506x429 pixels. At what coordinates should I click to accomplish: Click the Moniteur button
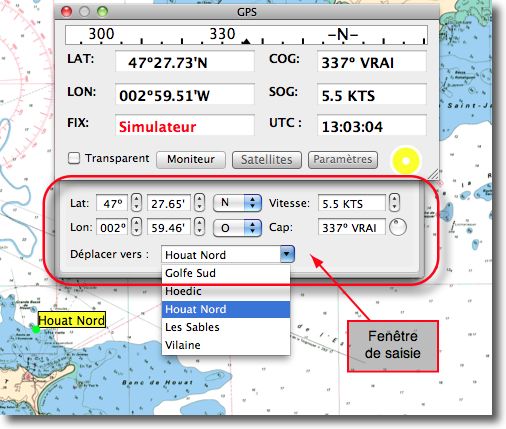click(191, 160)
